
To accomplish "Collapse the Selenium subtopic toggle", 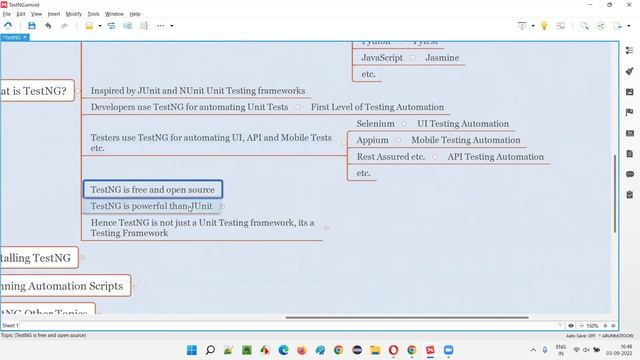I will pyautogui.click(x=404, y=124).
